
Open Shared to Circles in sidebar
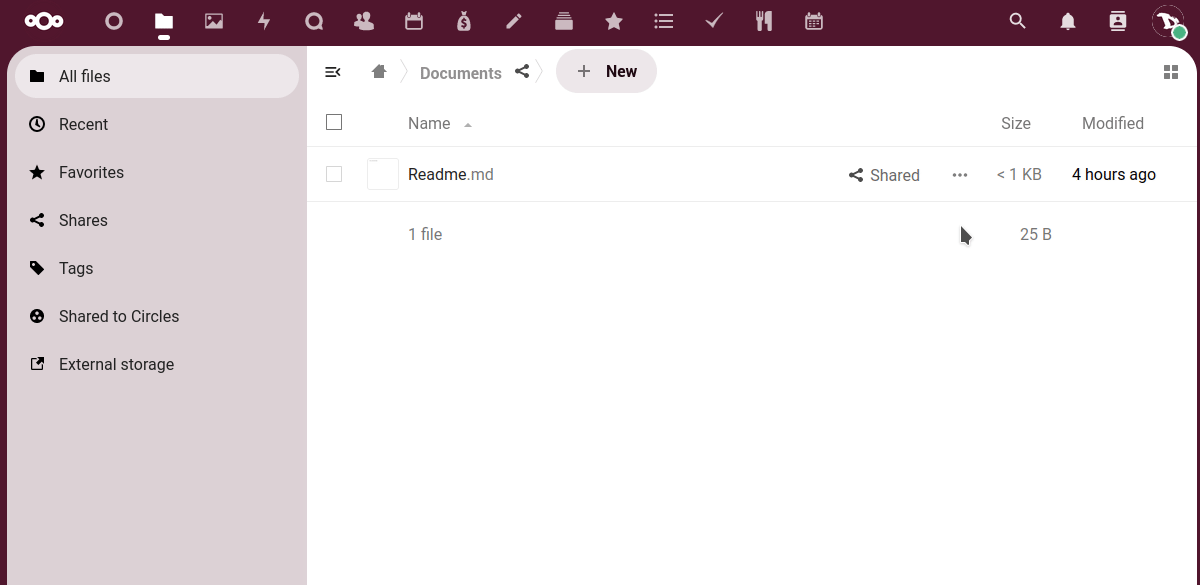(118, 316)
